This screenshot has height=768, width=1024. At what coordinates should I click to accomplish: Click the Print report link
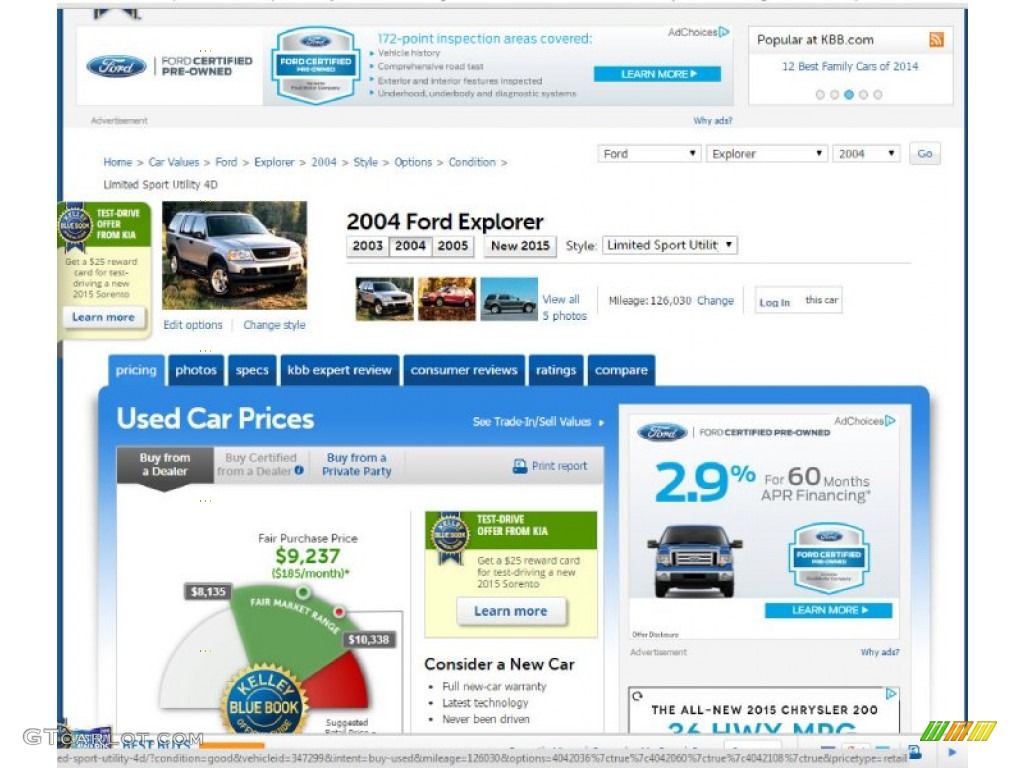559,466
